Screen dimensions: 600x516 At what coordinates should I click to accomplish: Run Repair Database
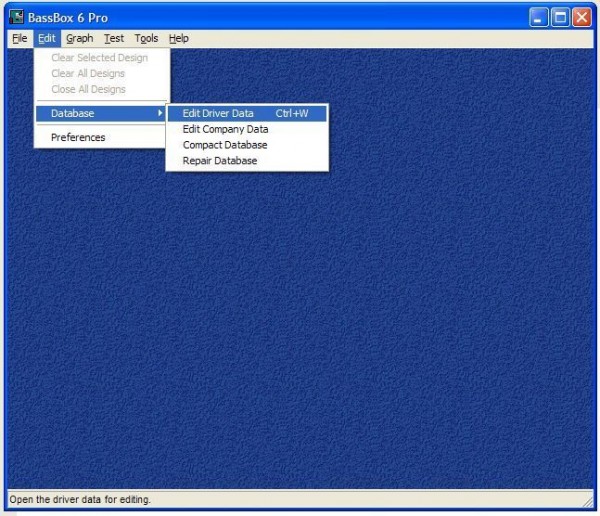click(220, 161)
